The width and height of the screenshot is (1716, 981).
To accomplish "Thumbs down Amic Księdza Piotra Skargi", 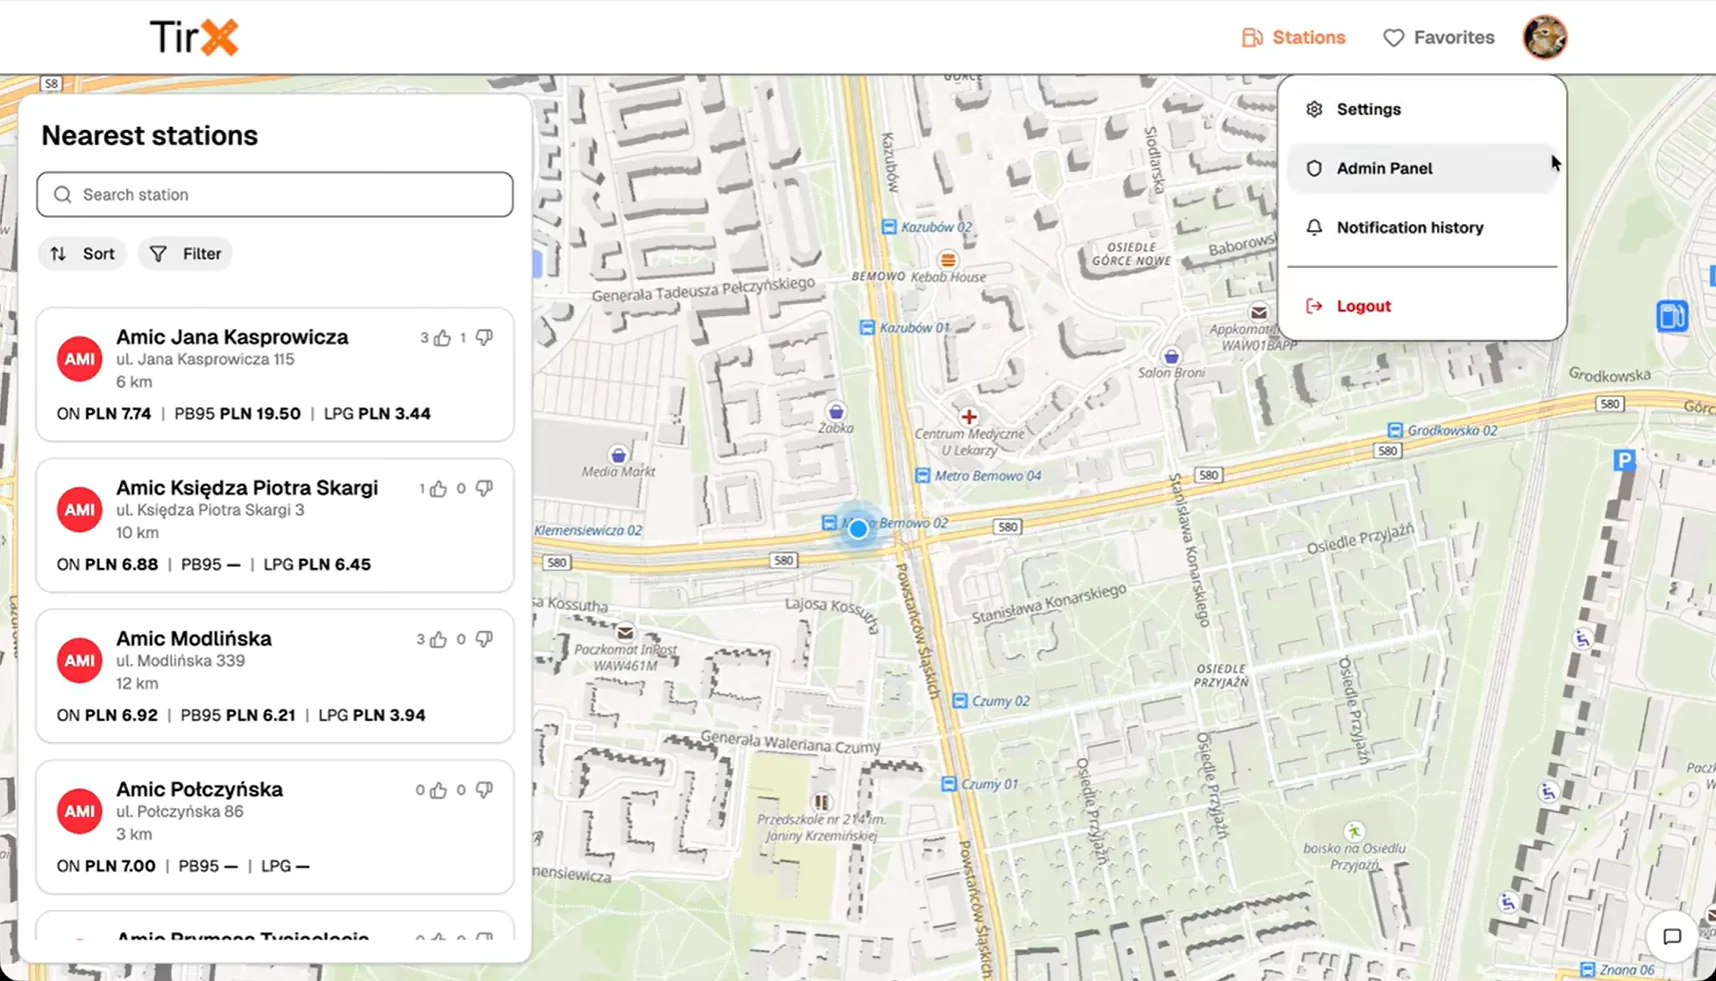I will point(484,489).
